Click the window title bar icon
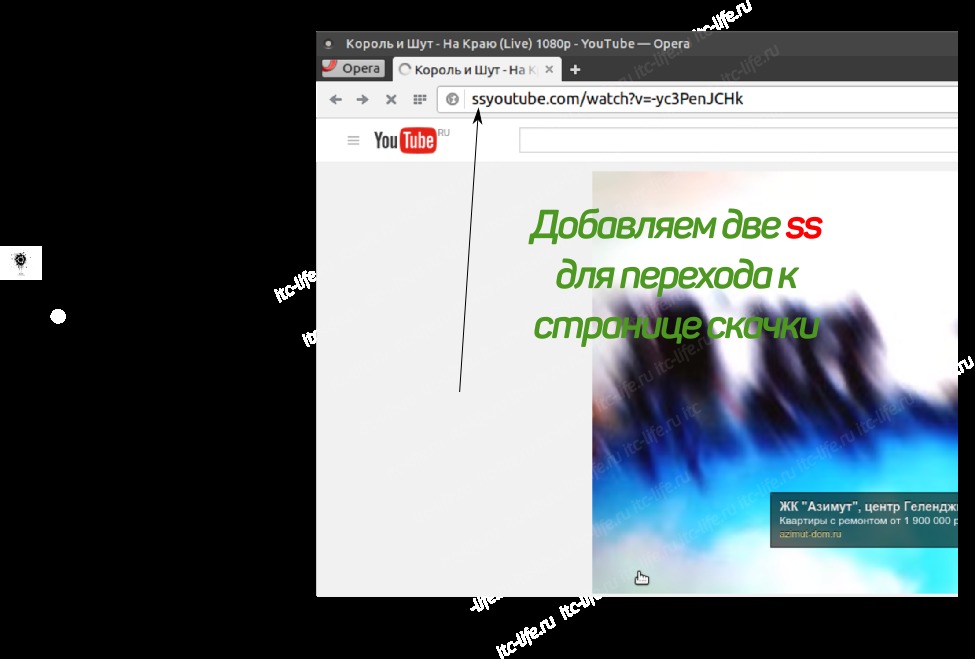975x659 pixels. click(x=328, y=44)
